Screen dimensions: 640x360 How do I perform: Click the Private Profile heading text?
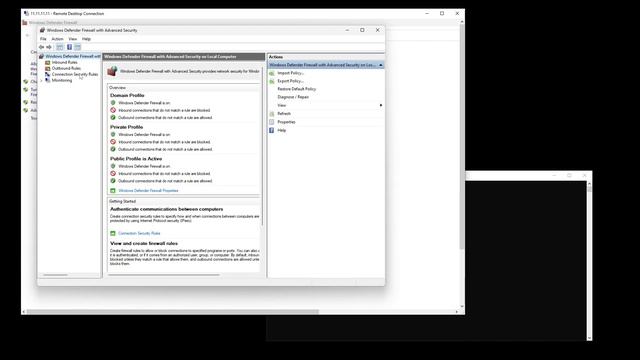pyautogui.click(x=127, y=127)
